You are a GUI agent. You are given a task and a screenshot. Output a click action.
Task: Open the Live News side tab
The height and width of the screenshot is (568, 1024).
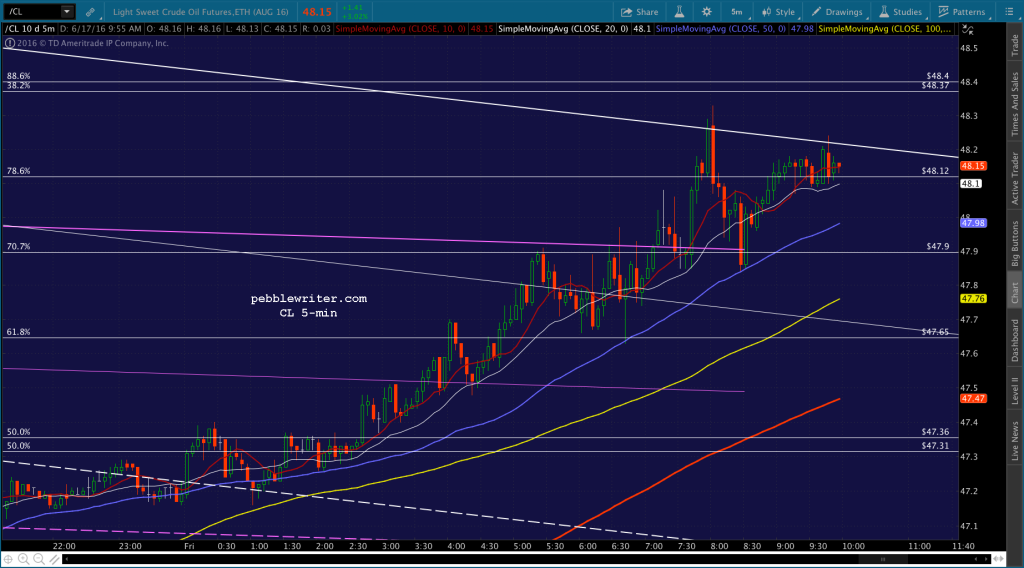coord(1014,441)
